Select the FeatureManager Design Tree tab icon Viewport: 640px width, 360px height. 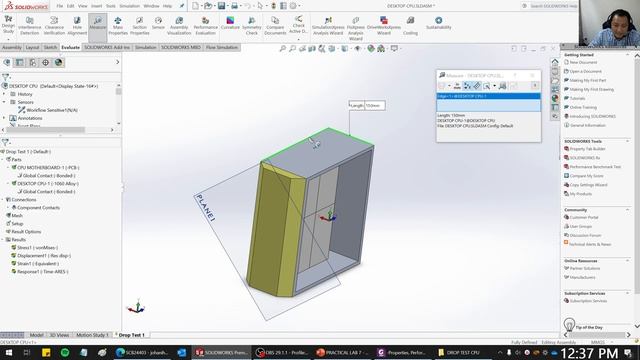click(7, 62)
